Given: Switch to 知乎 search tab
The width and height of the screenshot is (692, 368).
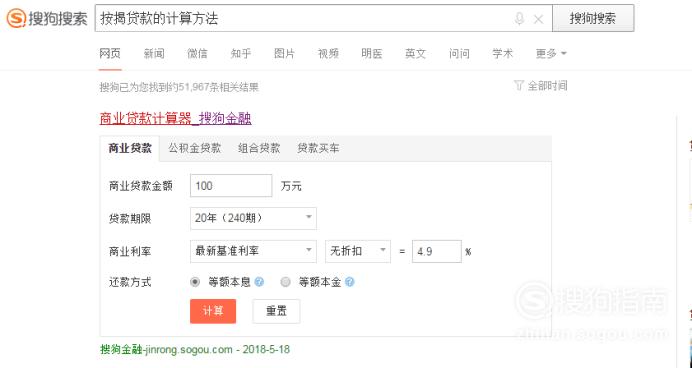Looking at the screenshot, I should point(241,54).
